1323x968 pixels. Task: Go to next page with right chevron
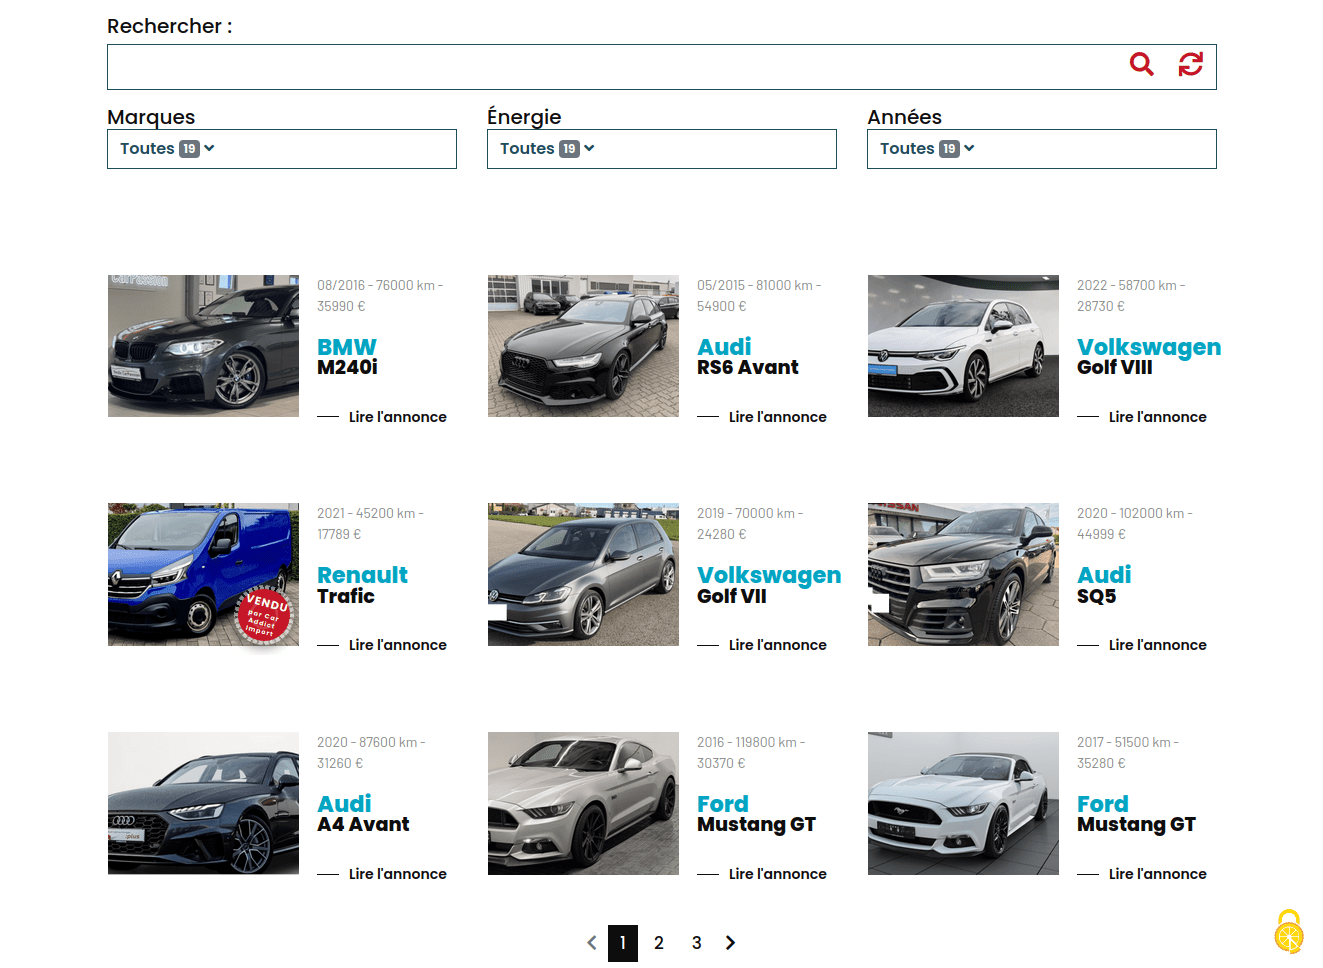pos(730,943)
